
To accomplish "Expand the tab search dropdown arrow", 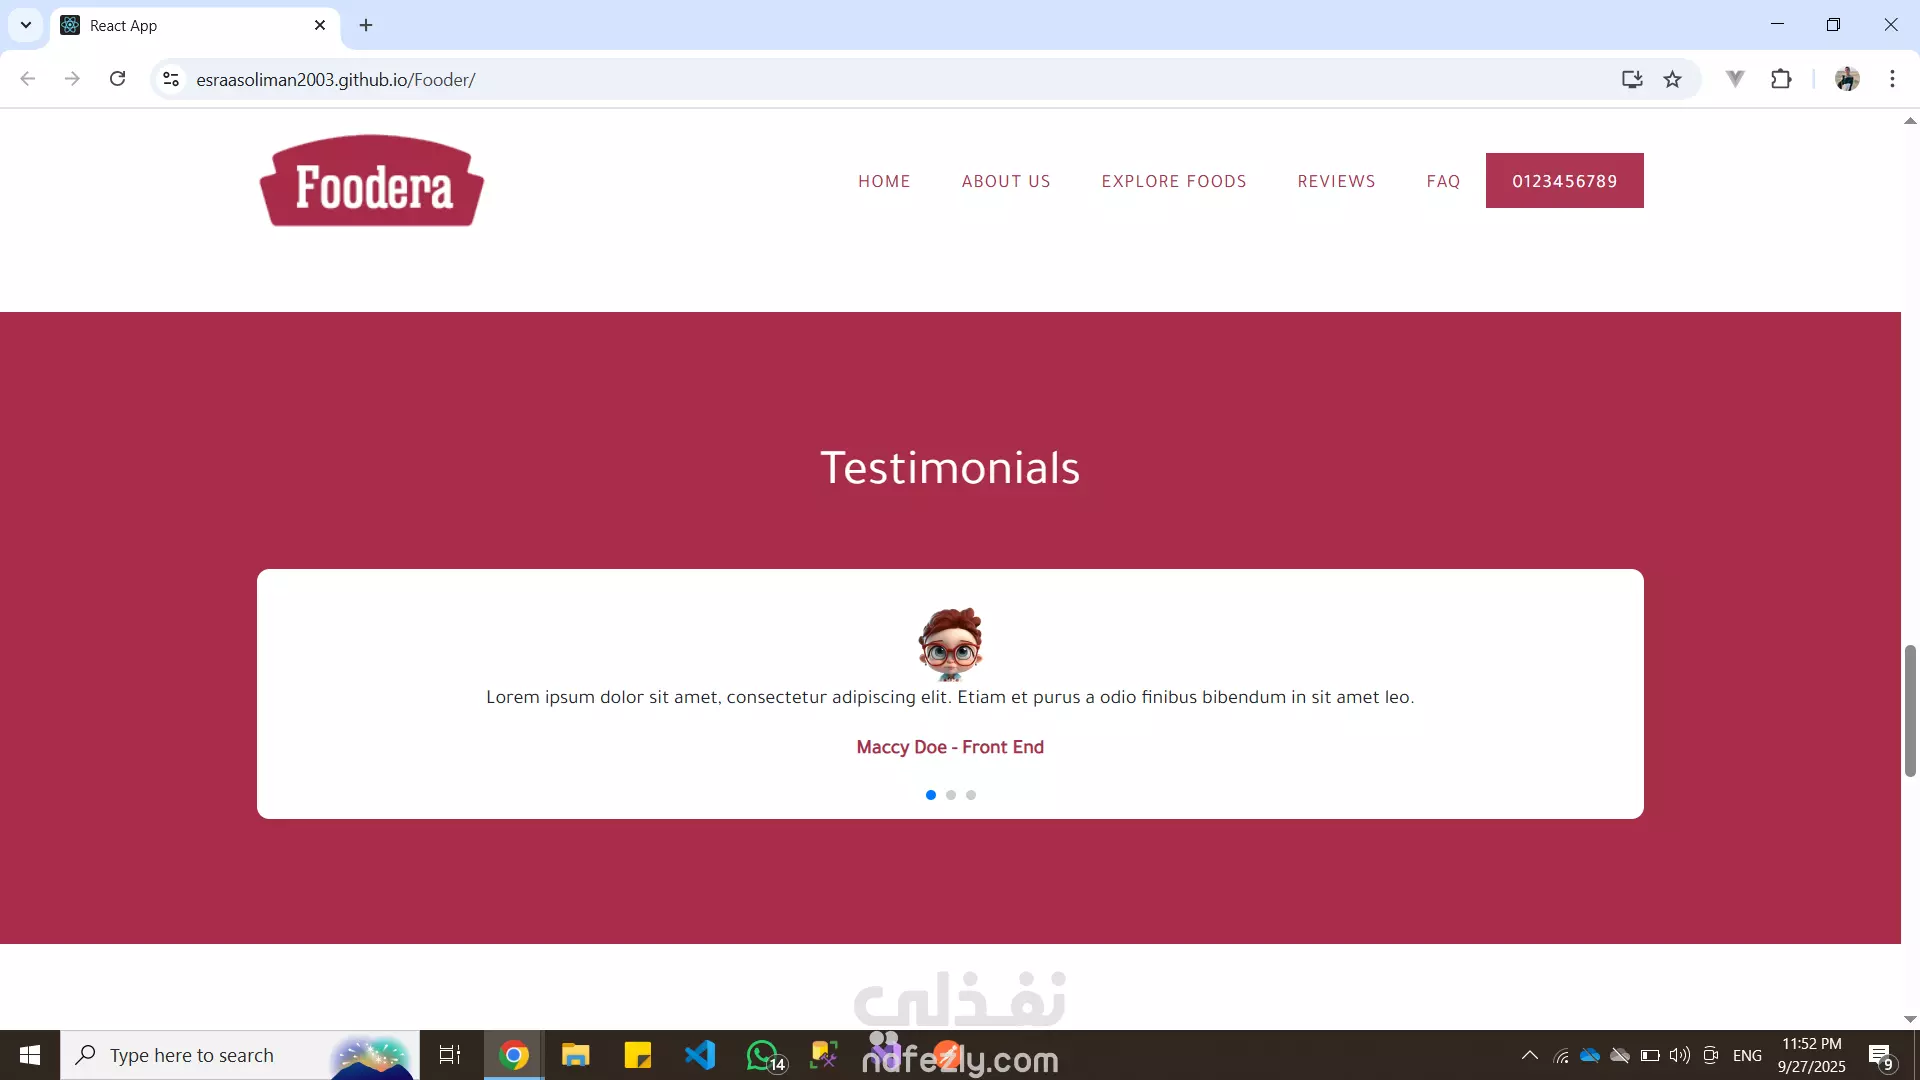I will click(26, 25).
